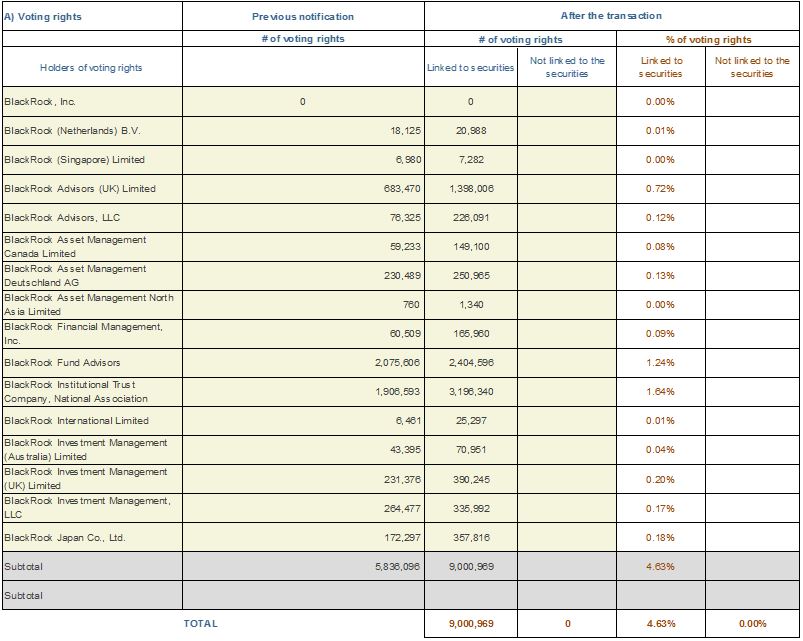Select the 2,075,606 value
Screen dimensions: 803x641
(x=397, y=362)
